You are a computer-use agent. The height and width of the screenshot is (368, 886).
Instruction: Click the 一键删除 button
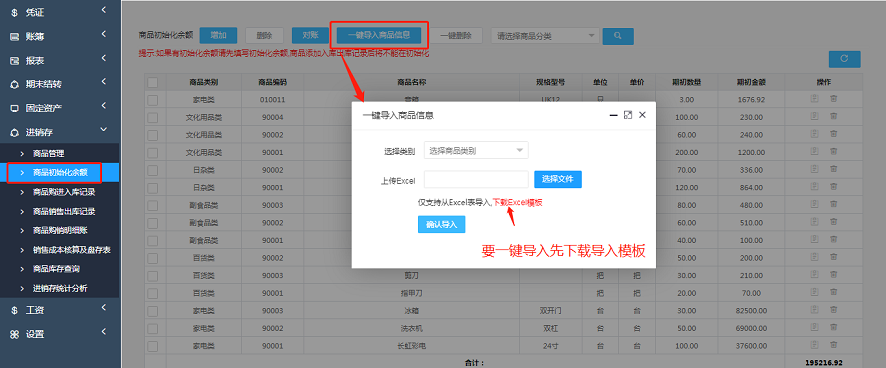pyautogui.click(x=455, y=35)
